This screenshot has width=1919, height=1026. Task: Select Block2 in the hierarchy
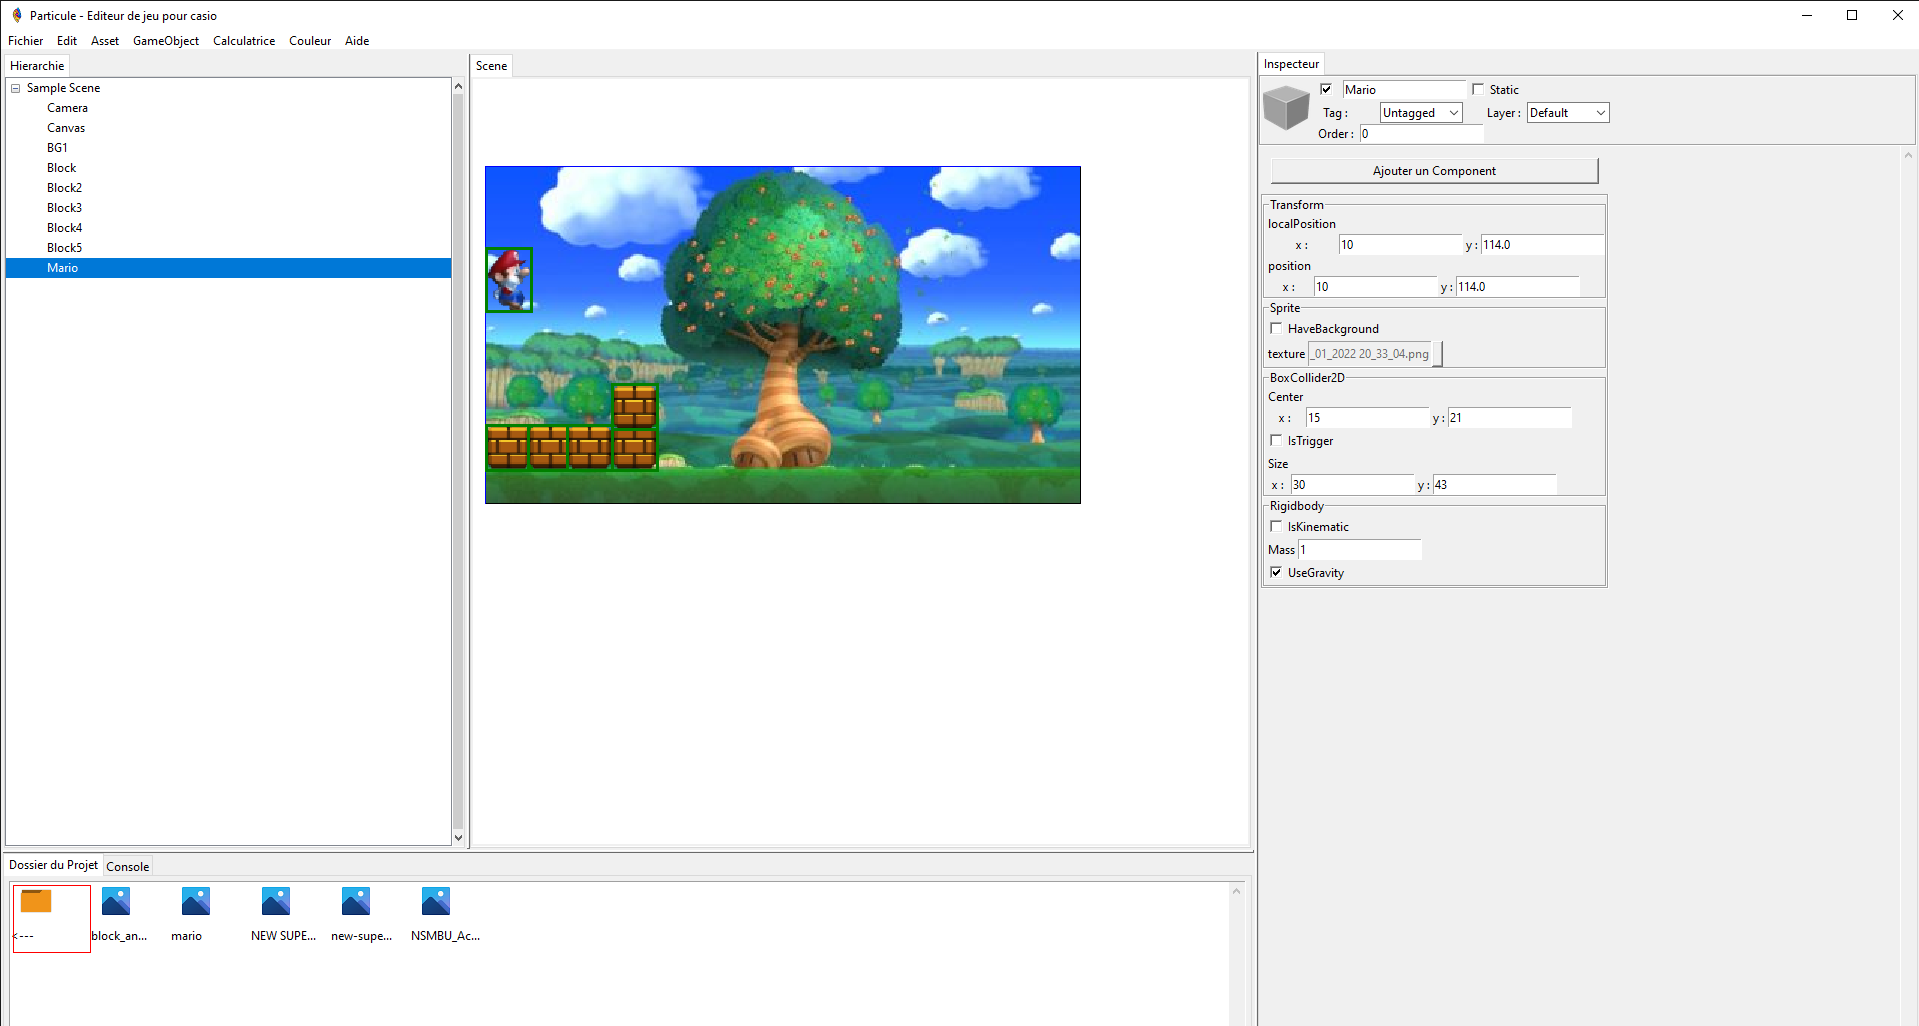(x=64, y=188)
